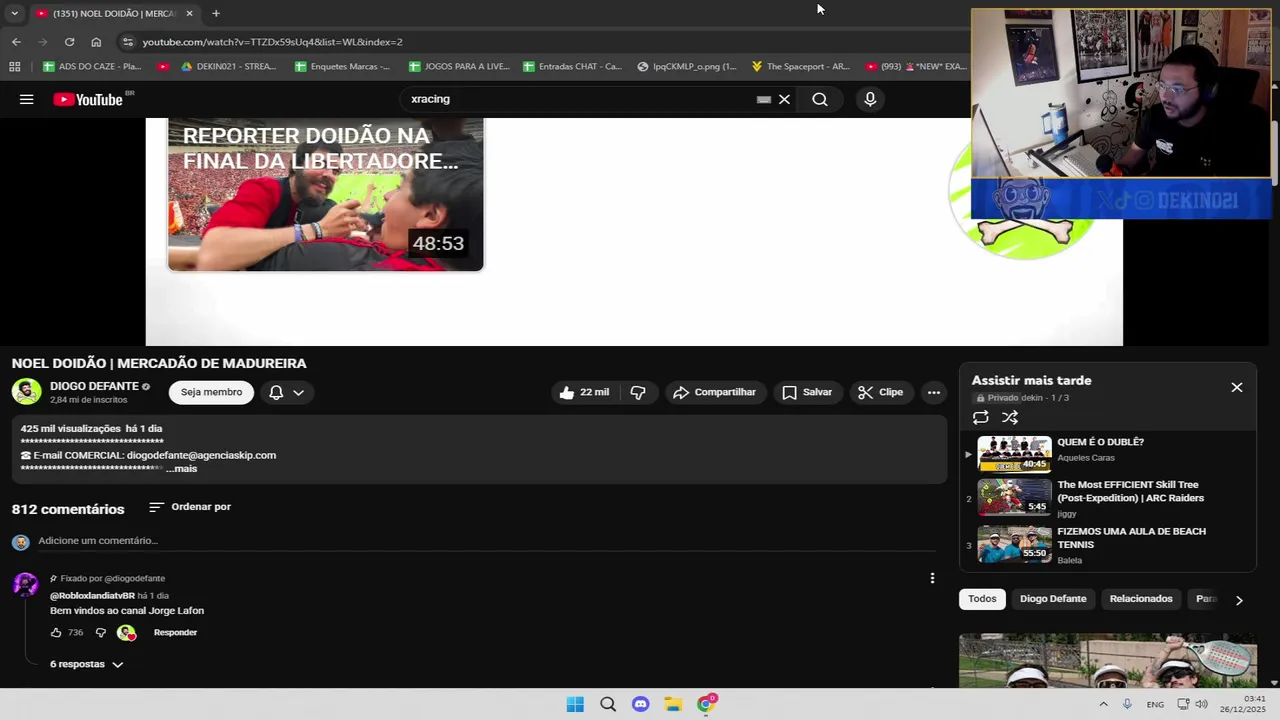Screen dimensions: 1280x720
Task: Open the Ordenar por comments sort menu
Action: coord(190,507)
